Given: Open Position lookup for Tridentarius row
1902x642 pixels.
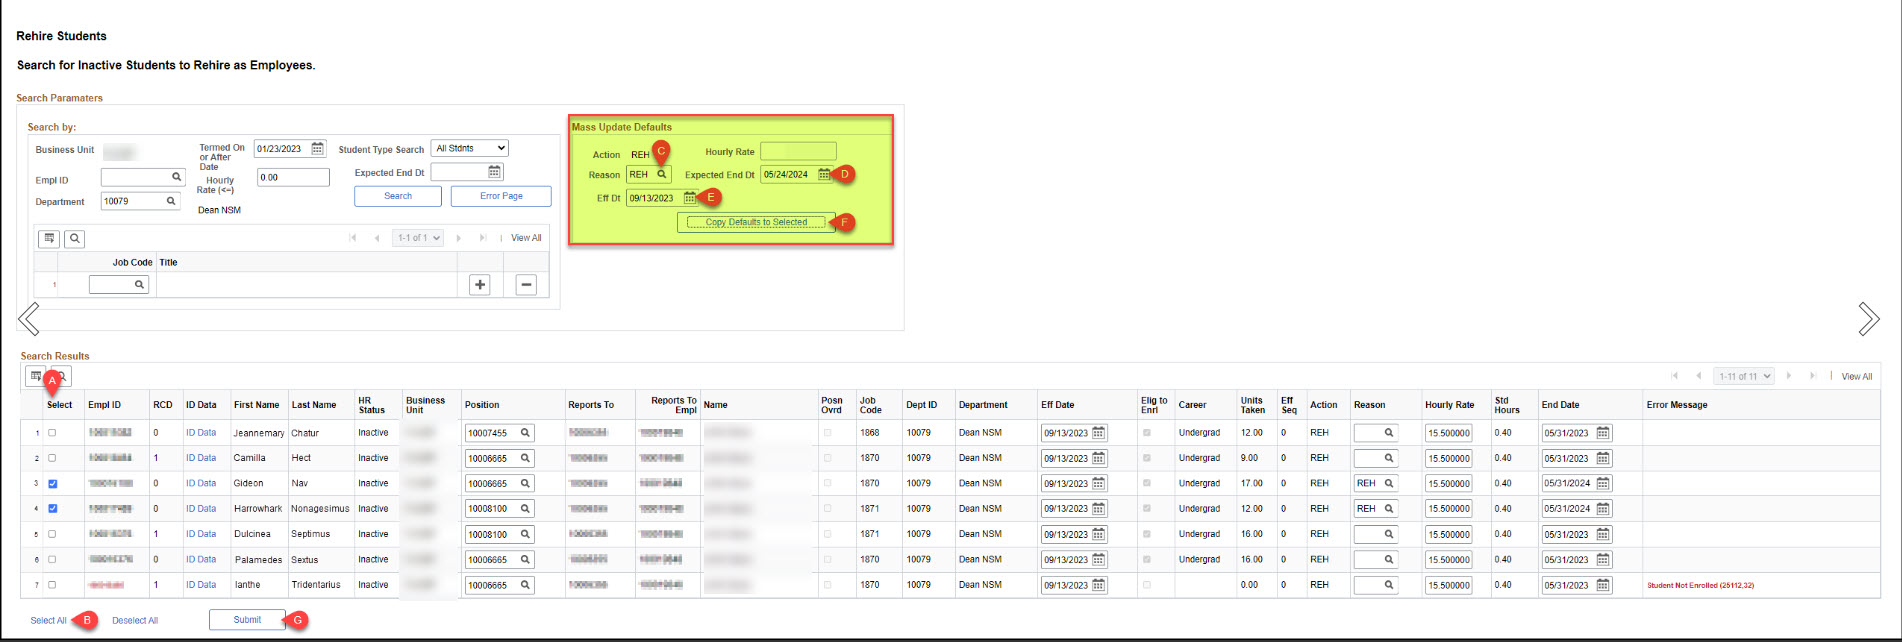Looking at the screenshot, I should point(525,585).
